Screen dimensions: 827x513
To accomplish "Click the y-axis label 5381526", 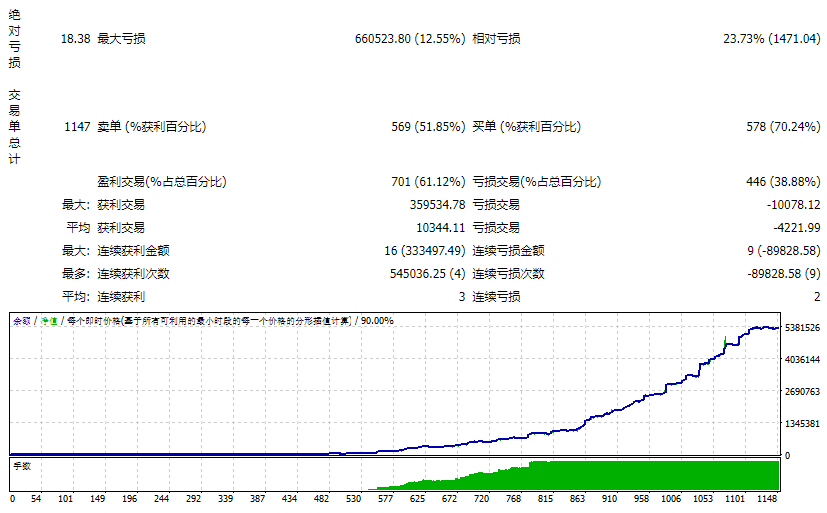I will [x=802, y=327].
